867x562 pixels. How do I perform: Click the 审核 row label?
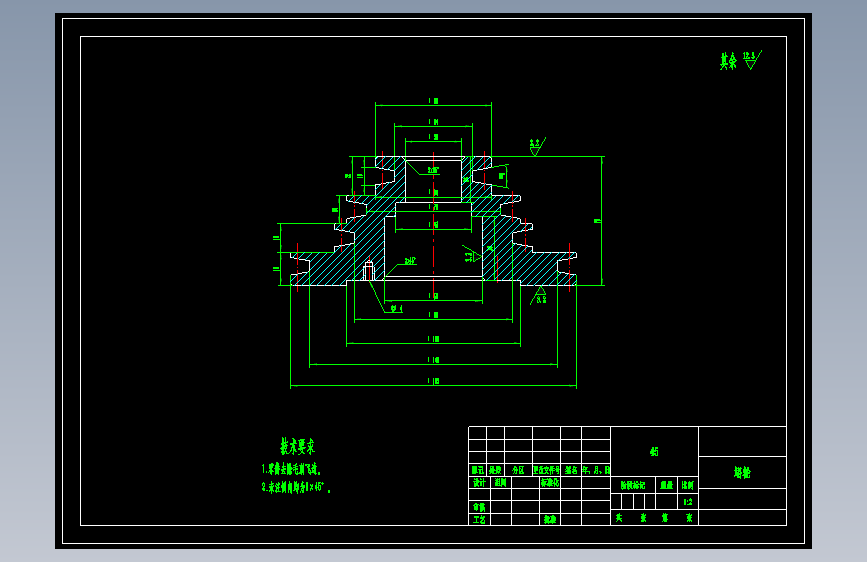479,507
